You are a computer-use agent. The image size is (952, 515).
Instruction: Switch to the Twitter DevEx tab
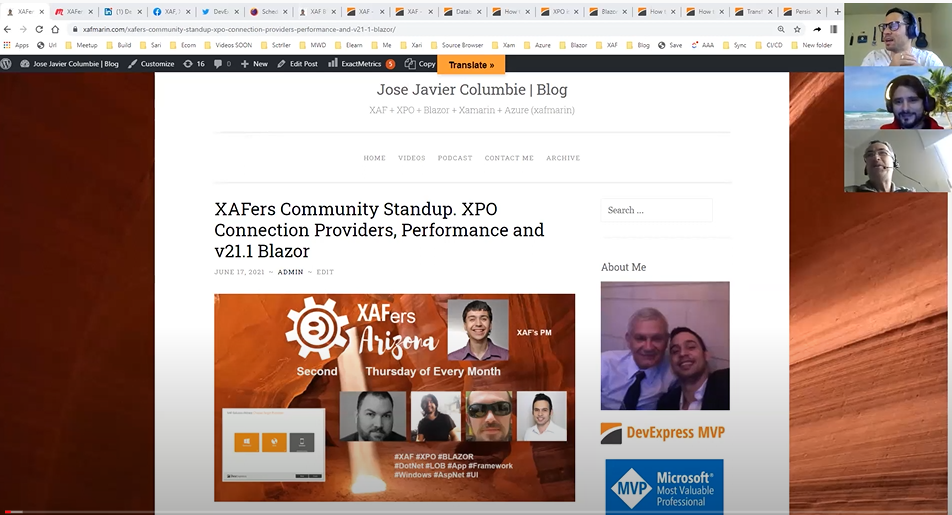pyautogui.click(x=219, y=12)
